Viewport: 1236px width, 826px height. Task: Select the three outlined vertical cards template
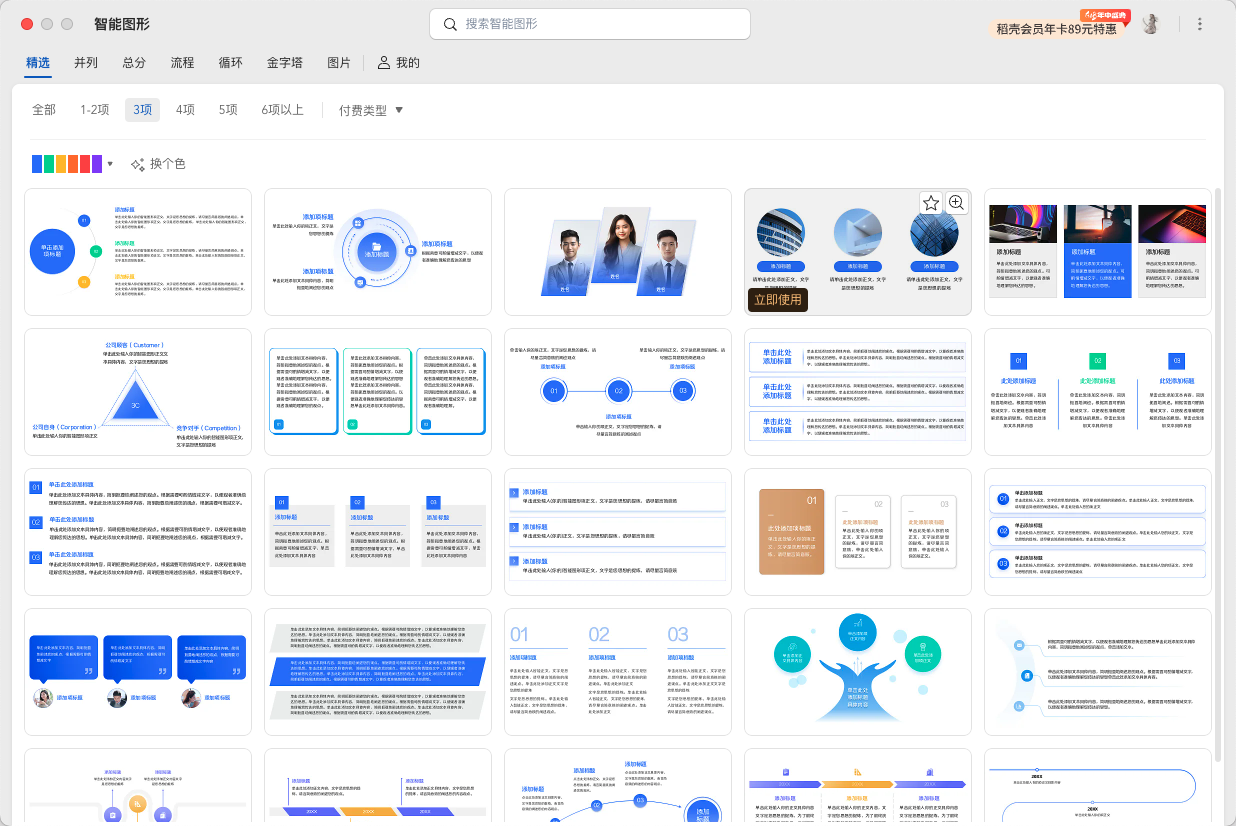coord(378,392)
